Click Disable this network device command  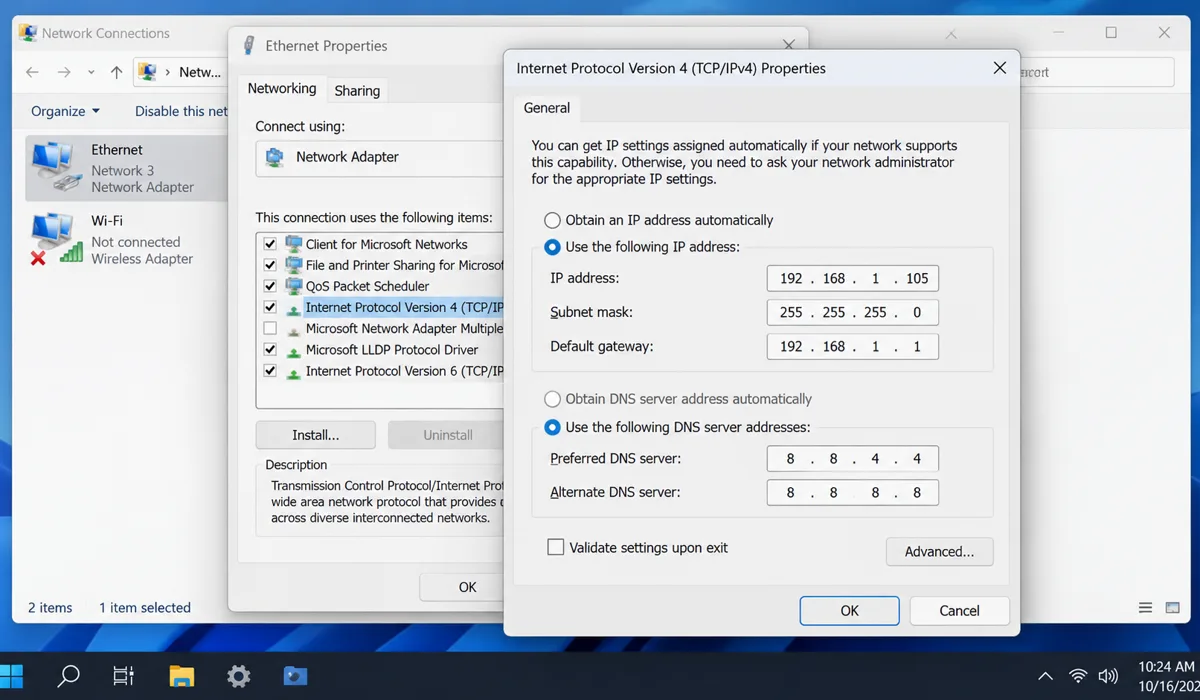point(181,111)
